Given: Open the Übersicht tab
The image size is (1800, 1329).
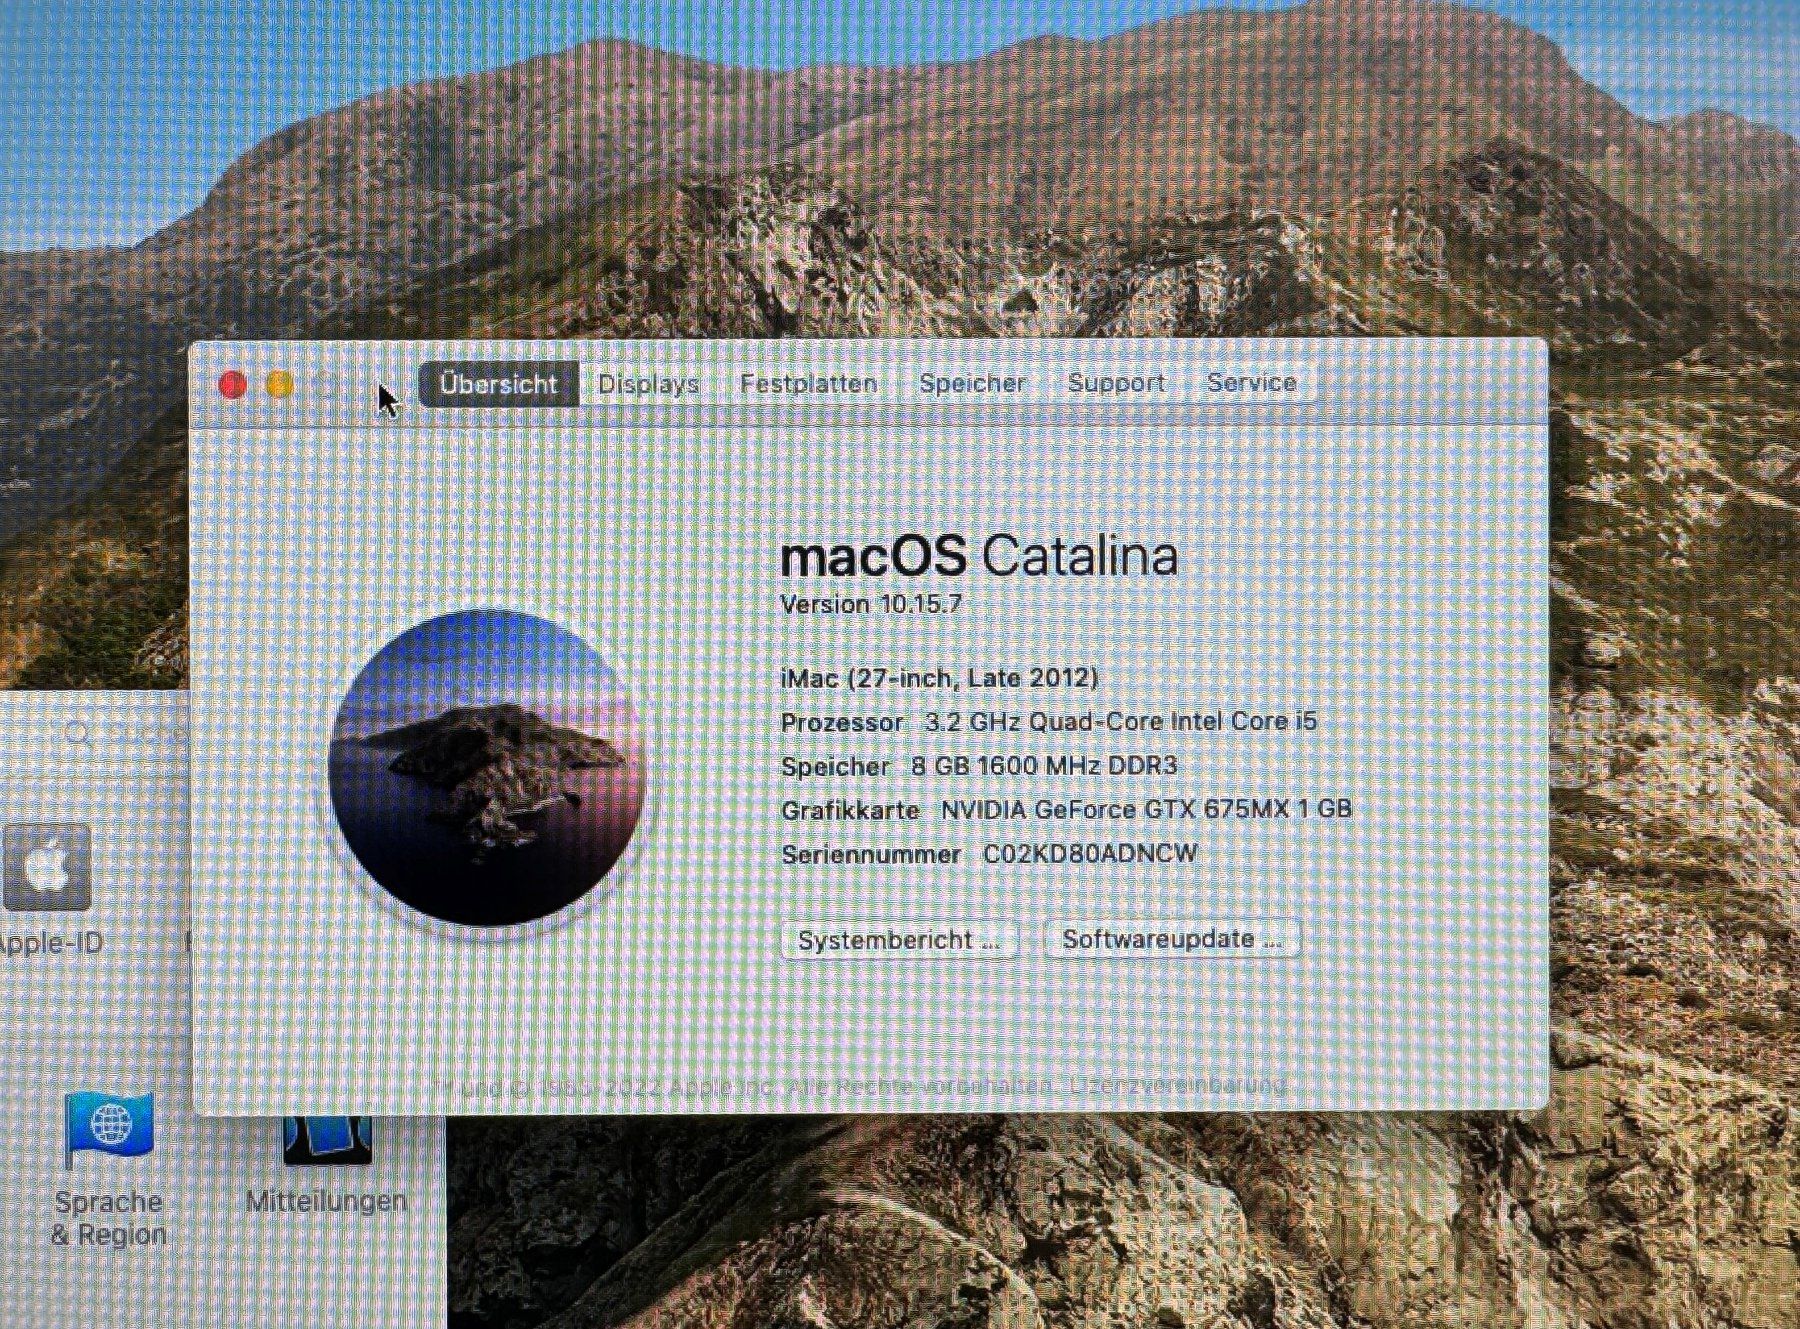Looking at the screenshot, I should tap(498, 384).
